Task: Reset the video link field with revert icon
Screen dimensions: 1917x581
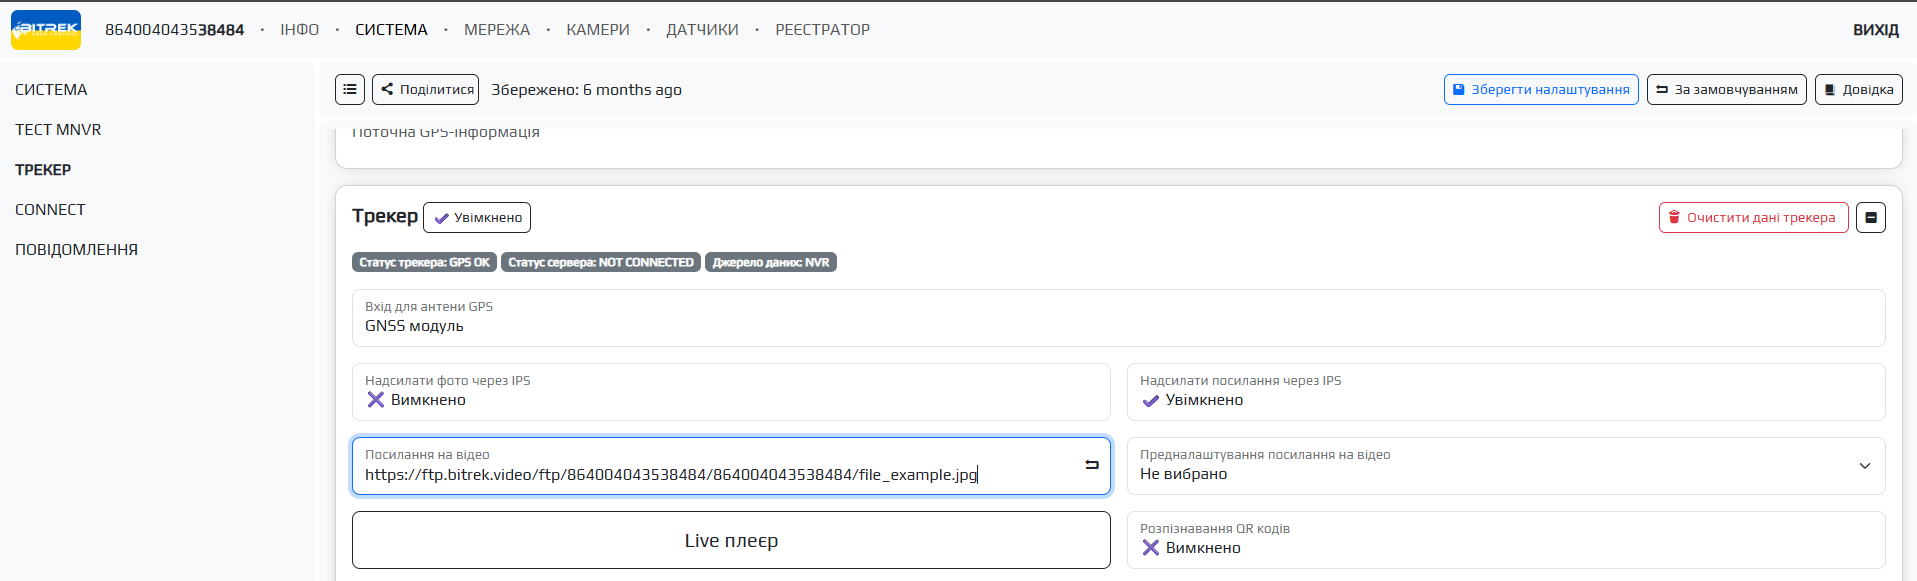Action: (x=1092, y=465)
